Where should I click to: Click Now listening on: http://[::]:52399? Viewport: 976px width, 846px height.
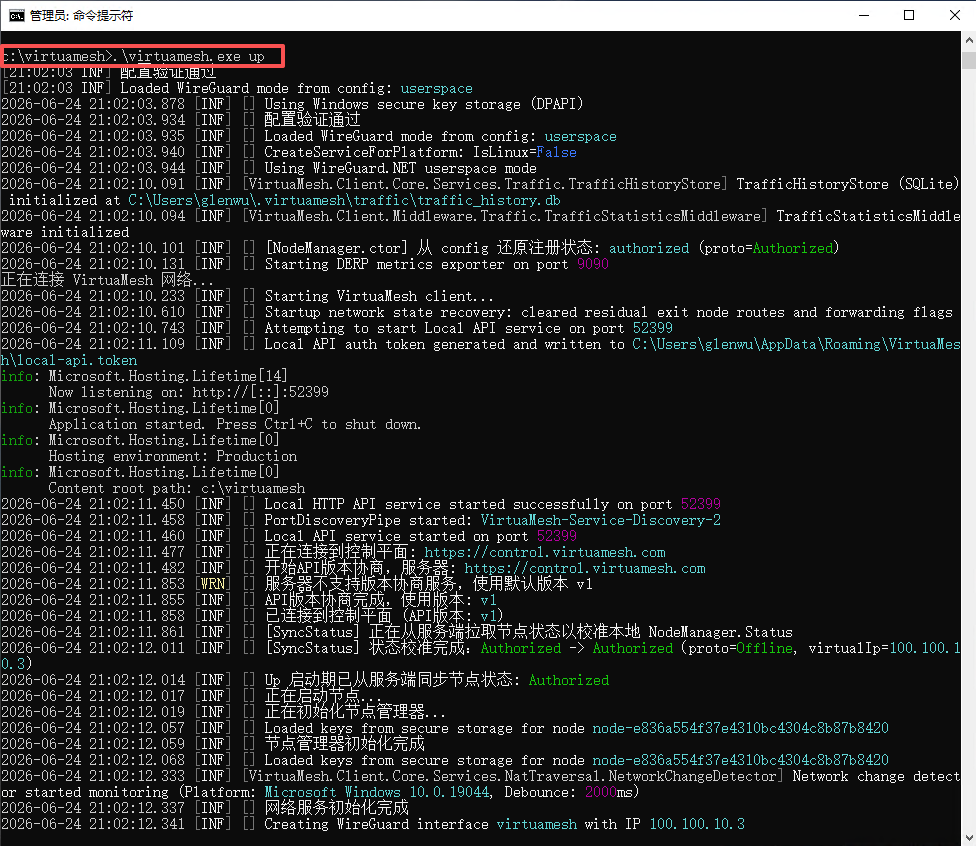click(x=189, y=392)
